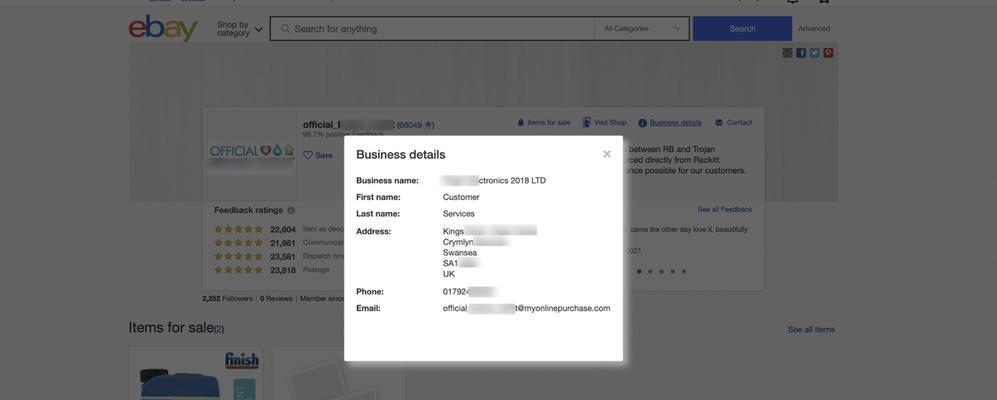
Task: Open the See all Feedback link
Action: point(724,209)
